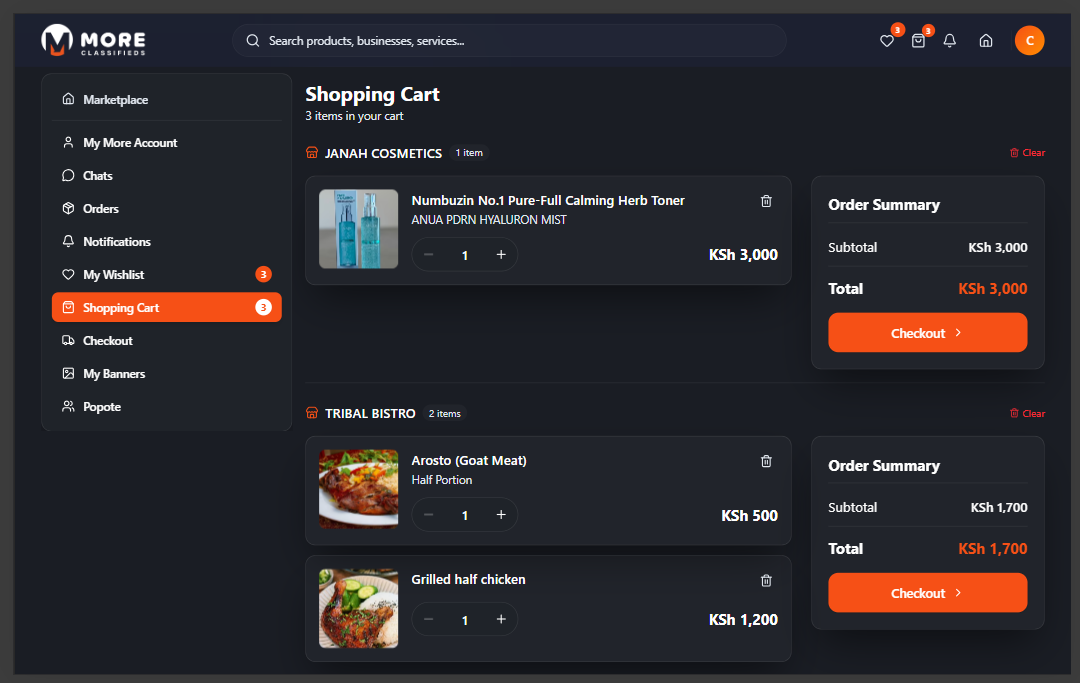
Task: Increase Arosto (Goat Meat) quantity with plus stepper
Action: coord(501,514)
